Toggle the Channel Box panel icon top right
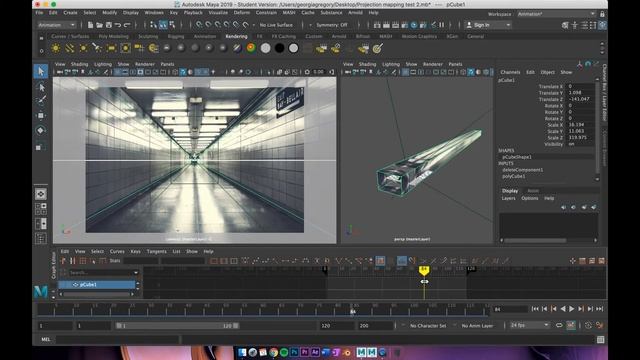 click(x=602, y=25)
